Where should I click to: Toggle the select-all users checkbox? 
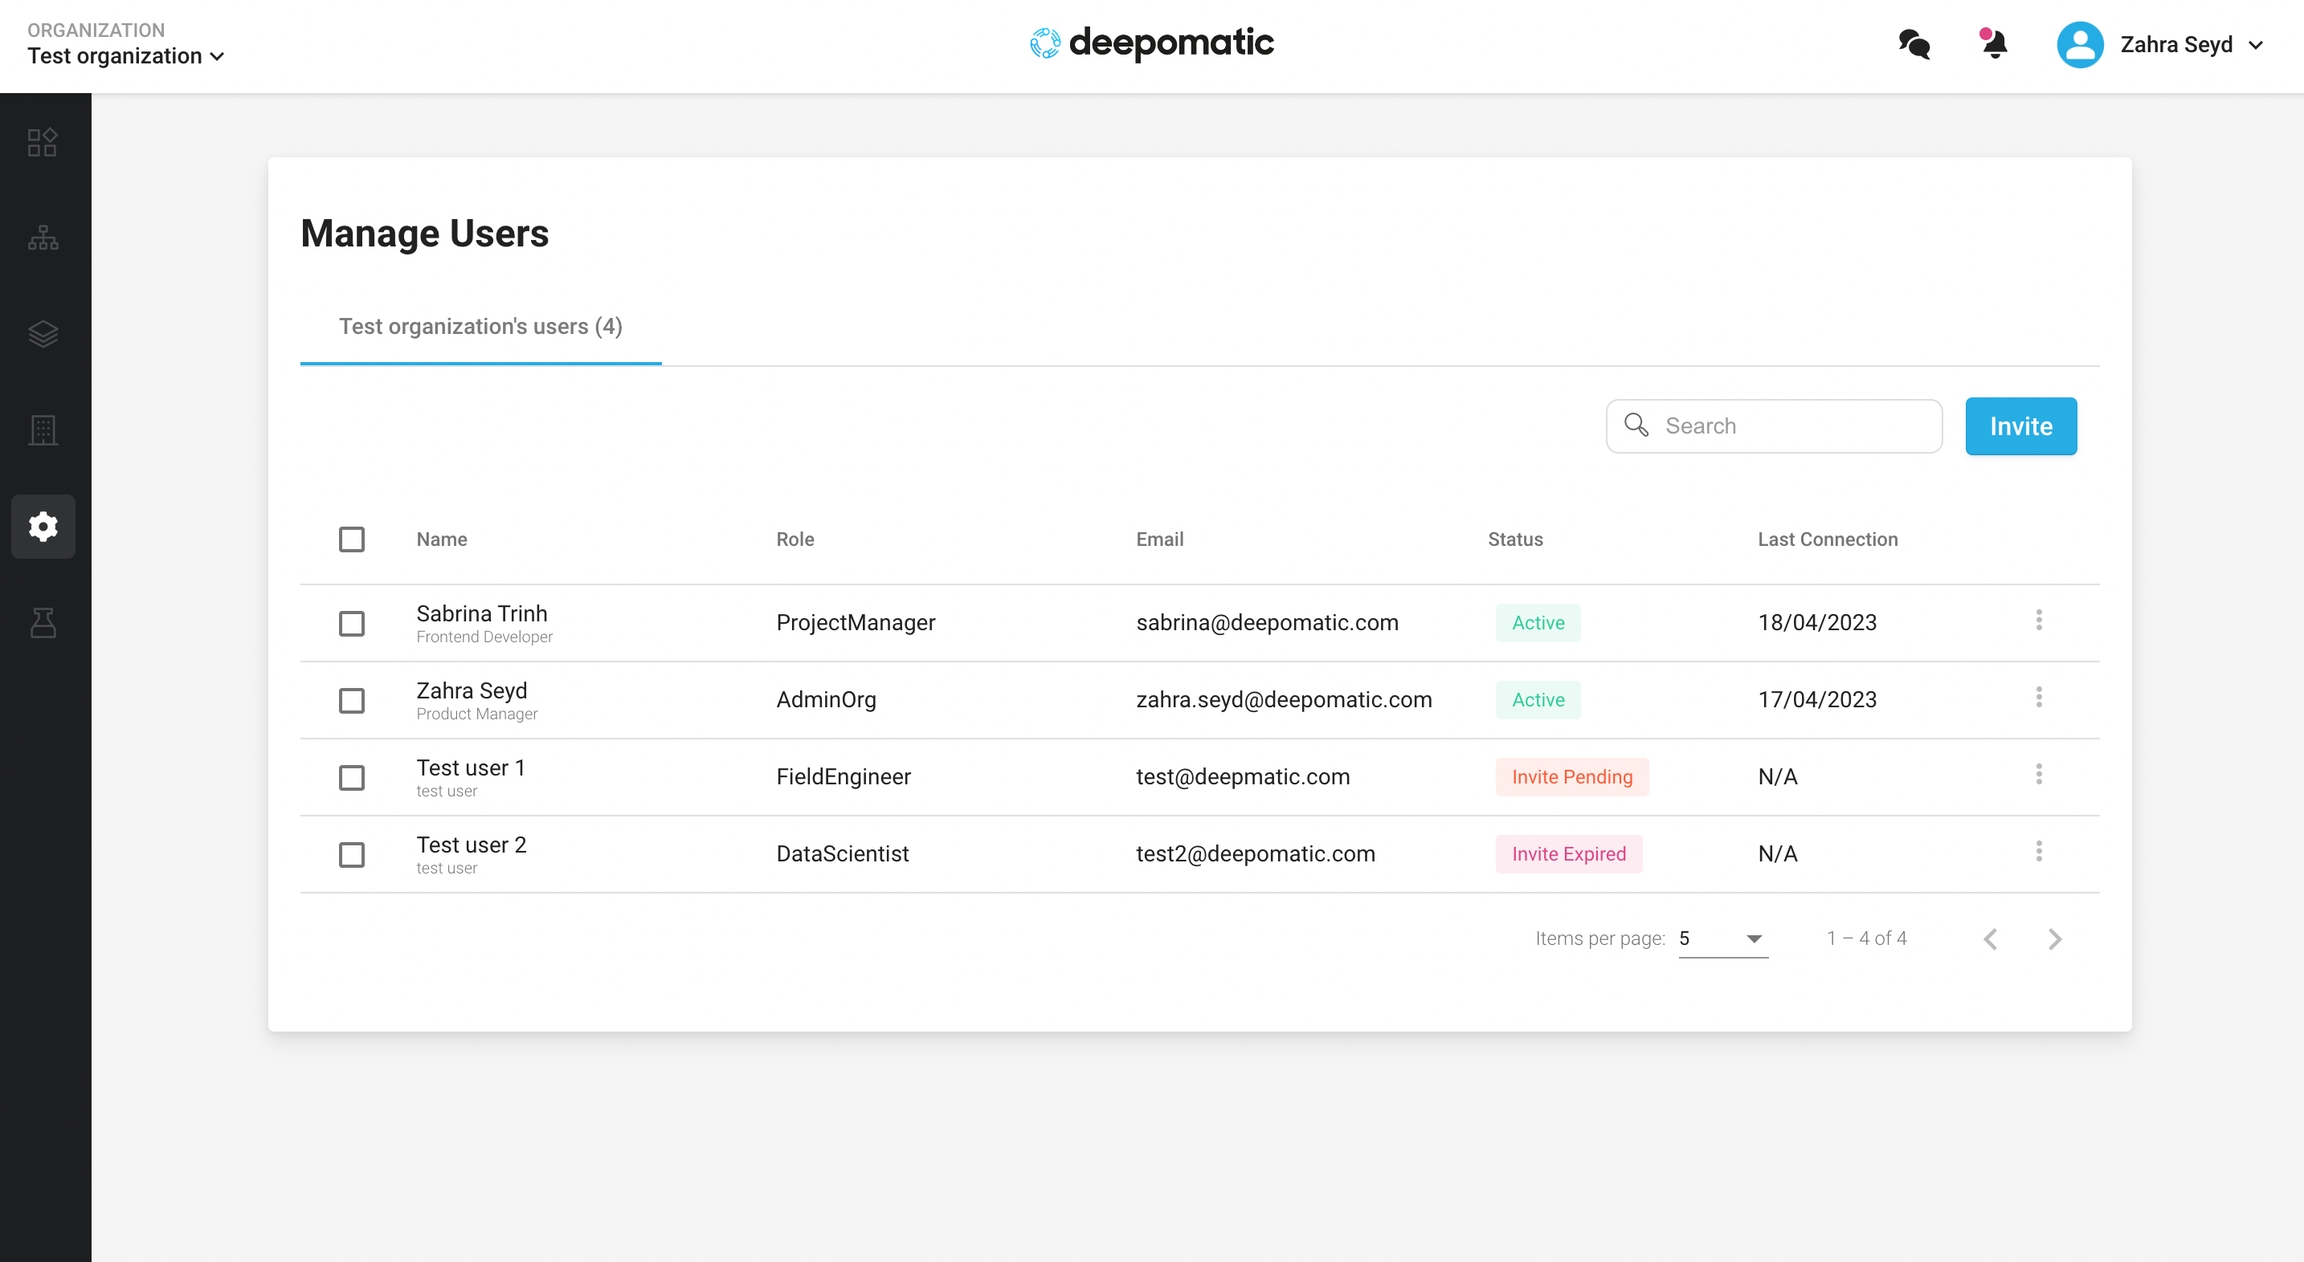point(351,539)
